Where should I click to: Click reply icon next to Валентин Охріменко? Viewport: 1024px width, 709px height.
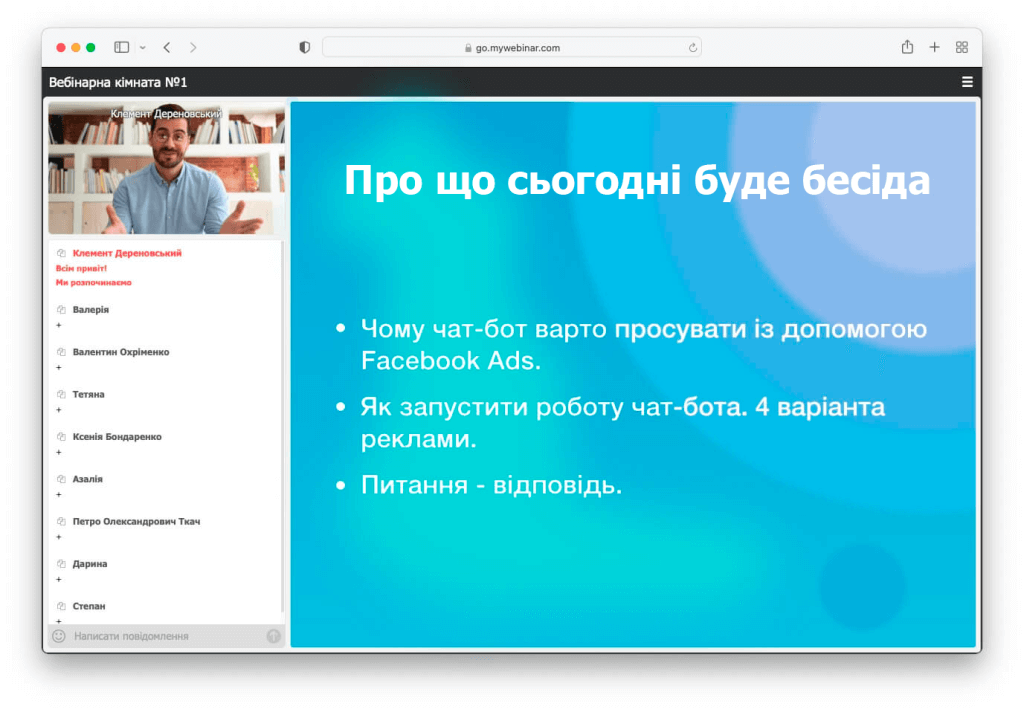[x=61, y=352]
